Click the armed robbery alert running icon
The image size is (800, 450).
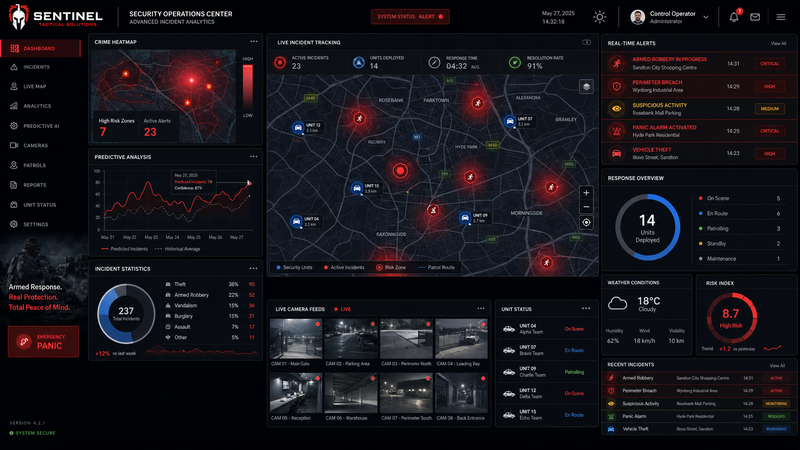(616, 63)
